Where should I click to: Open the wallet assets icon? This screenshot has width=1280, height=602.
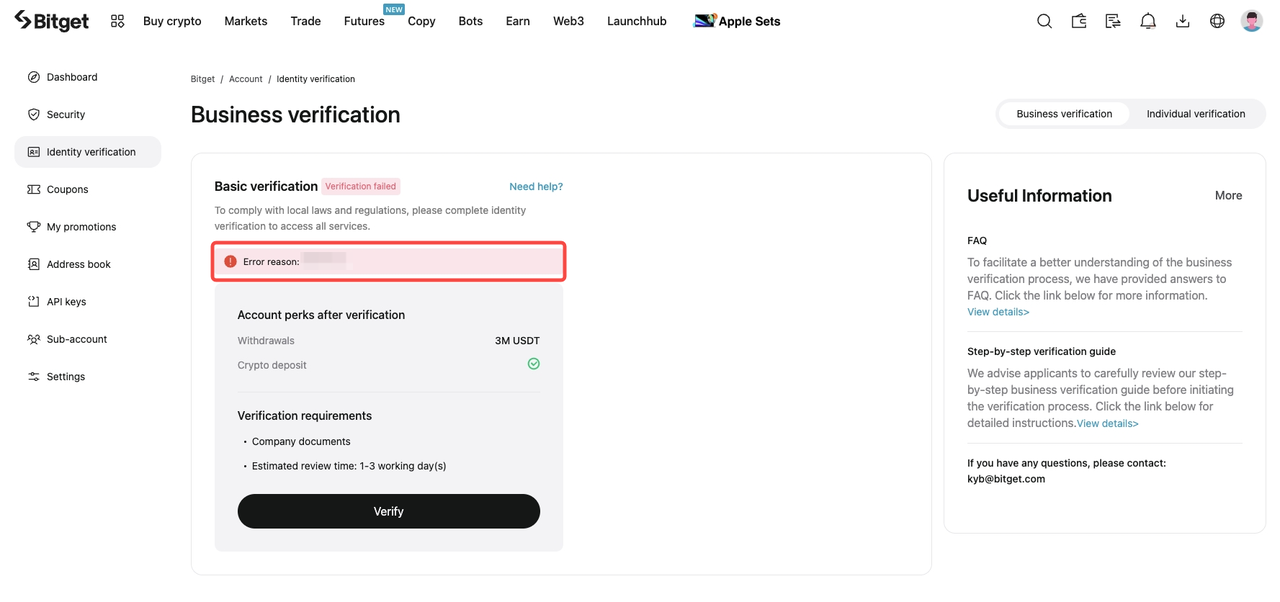coord(1079,21)
